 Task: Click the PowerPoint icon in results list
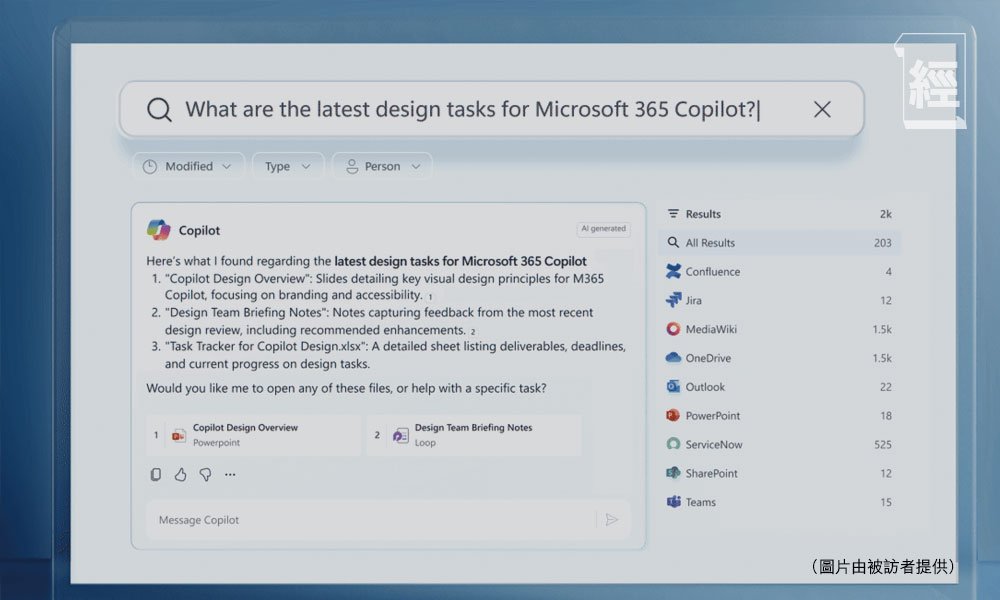click(x=673, y=415)
